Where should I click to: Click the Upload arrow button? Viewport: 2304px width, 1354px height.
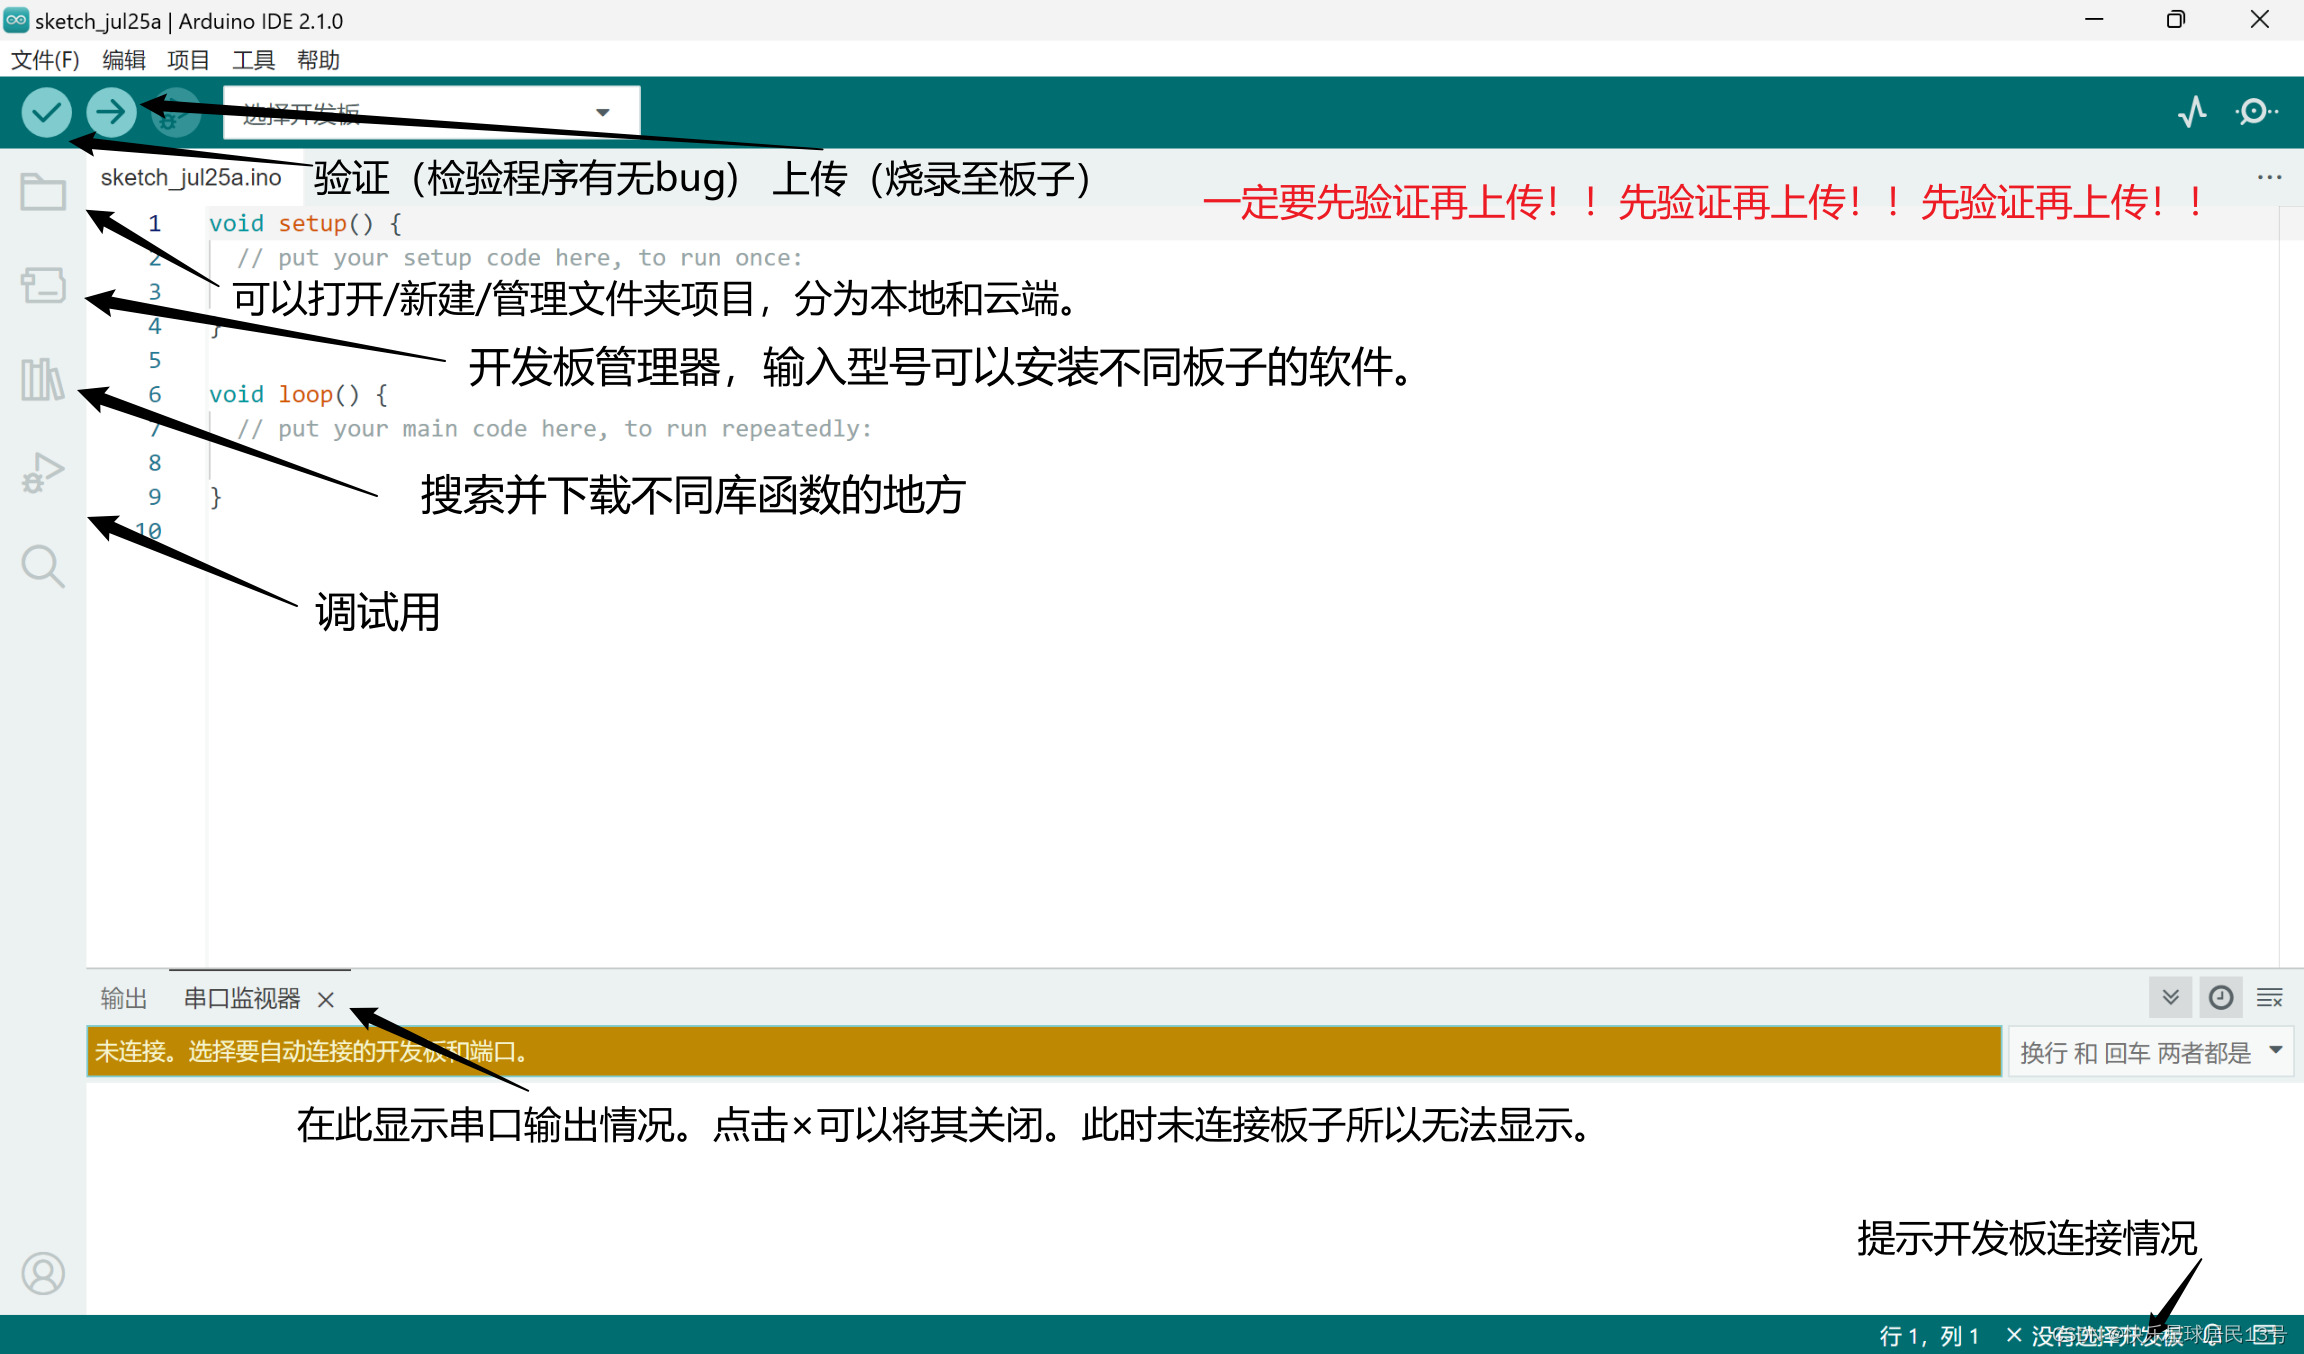pyautogui.click(x=111, y=112)
